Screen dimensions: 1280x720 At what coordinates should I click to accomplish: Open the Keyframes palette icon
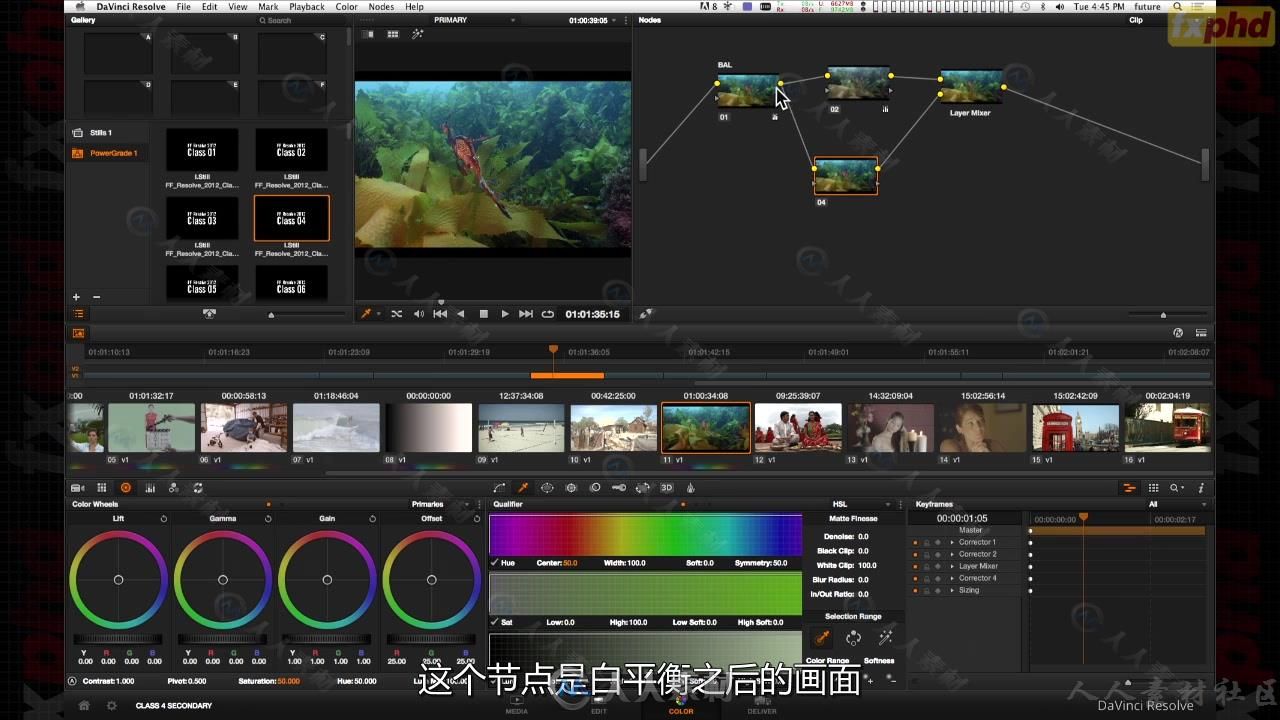[1129, 488]
